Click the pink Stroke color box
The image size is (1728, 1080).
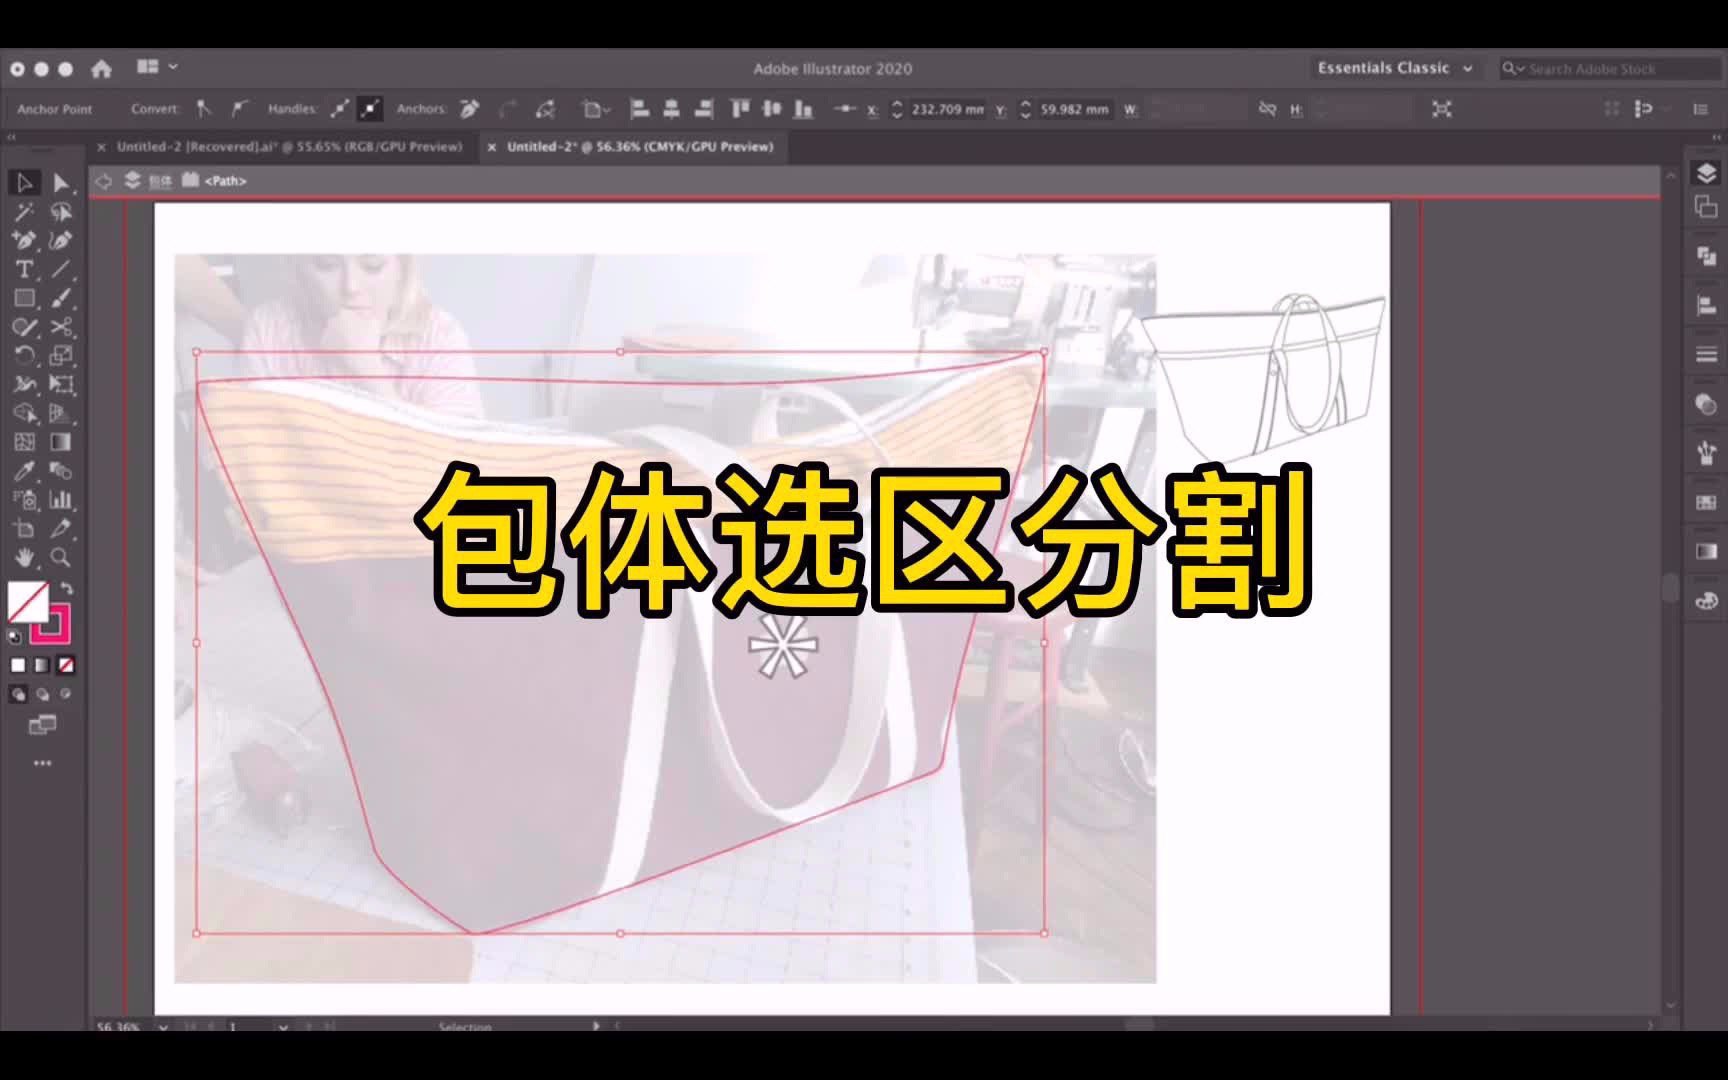(x=51, y=624)
